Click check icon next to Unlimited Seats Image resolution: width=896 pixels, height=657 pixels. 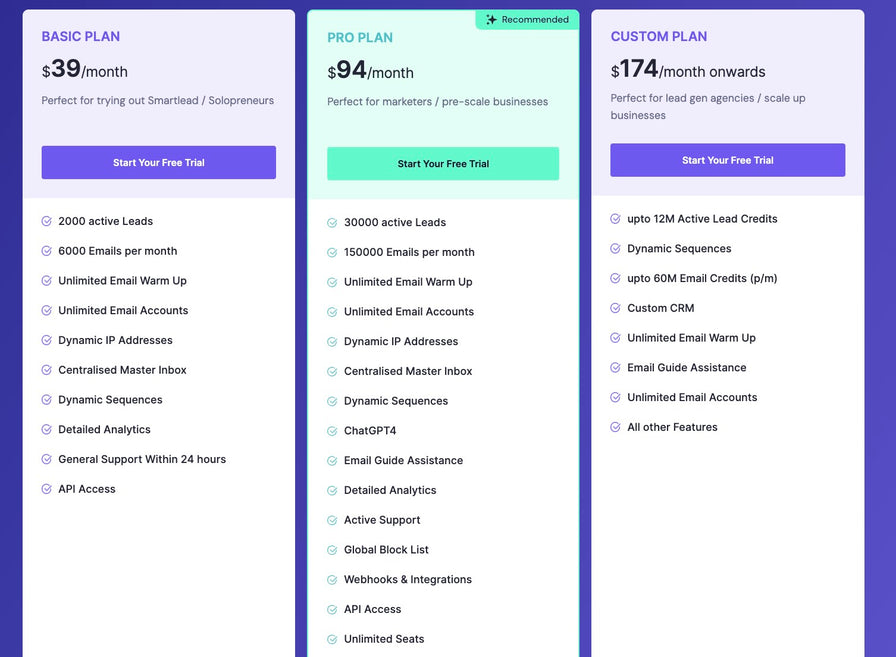(x=332, y=639)
